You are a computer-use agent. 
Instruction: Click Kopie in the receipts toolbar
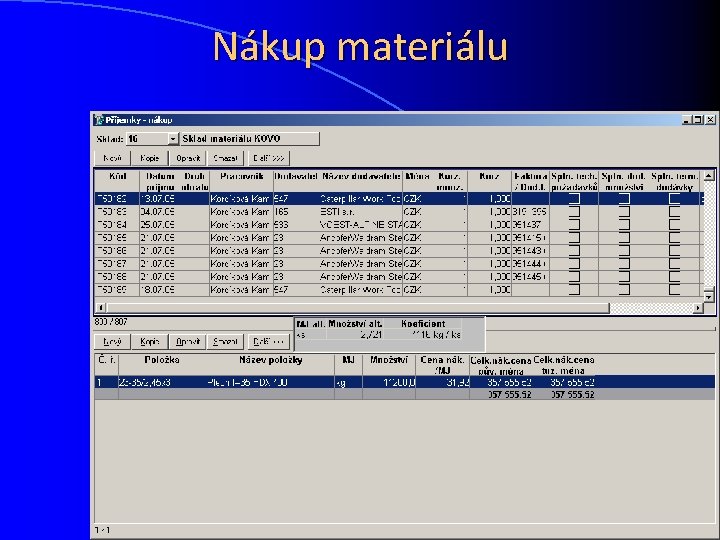tap(150, 158)
